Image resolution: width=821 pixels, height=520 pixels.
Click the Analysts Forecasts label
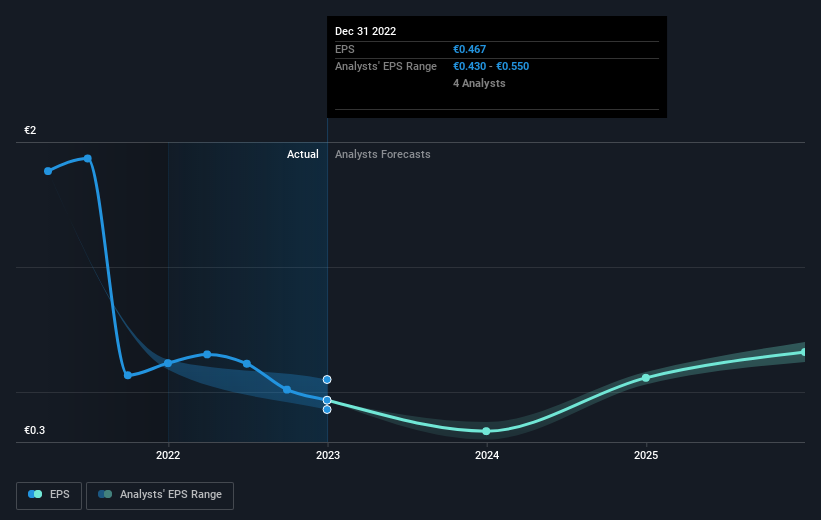[x=383, y=154]
